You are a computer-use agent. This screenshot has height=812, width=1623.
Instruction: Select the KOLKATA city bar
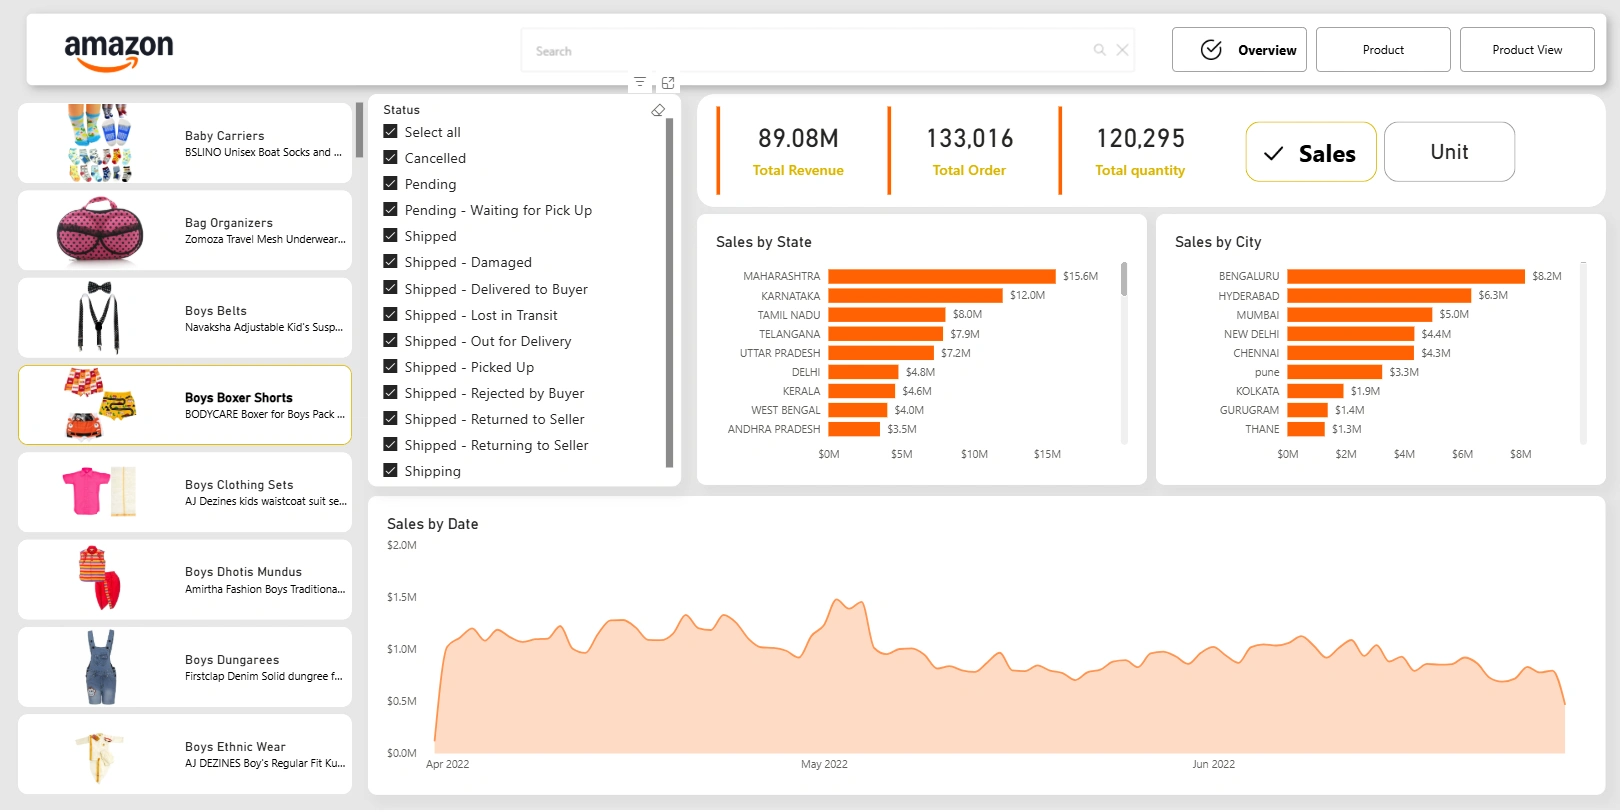click(x=1315, y=391)
